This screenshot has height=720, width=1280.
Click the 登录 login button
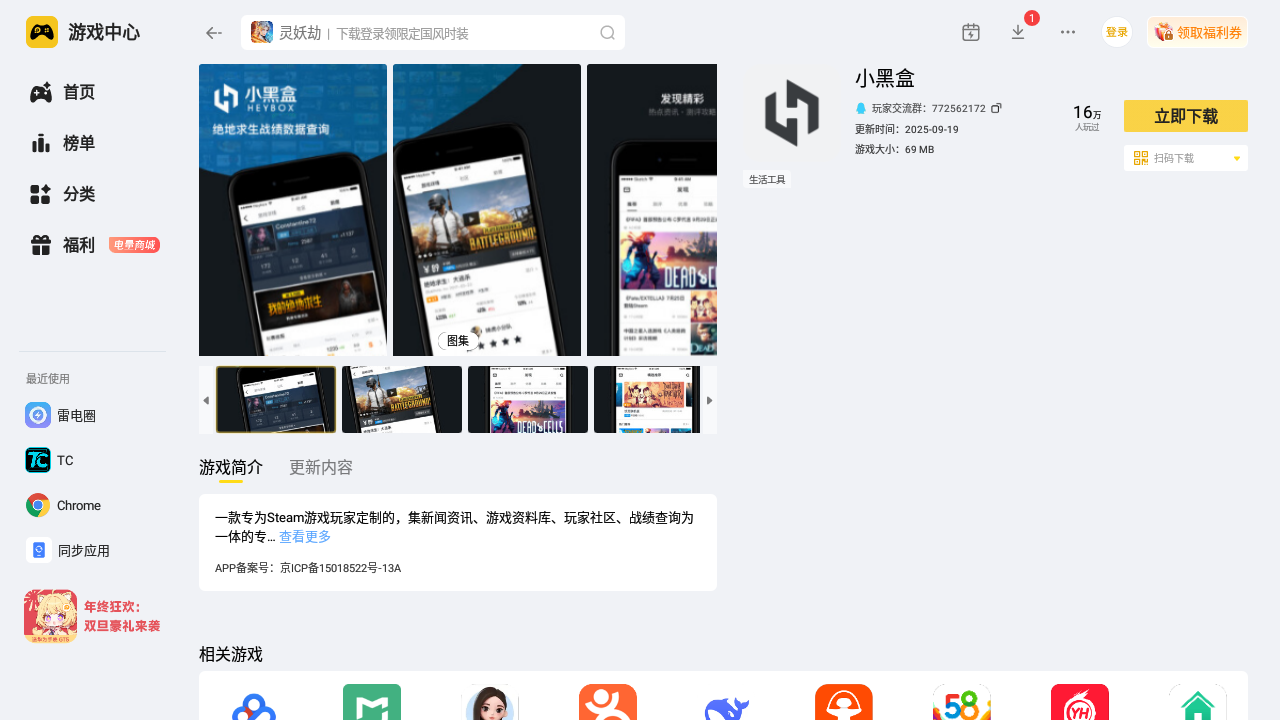pyautogui.click(x=1117, y=32)
